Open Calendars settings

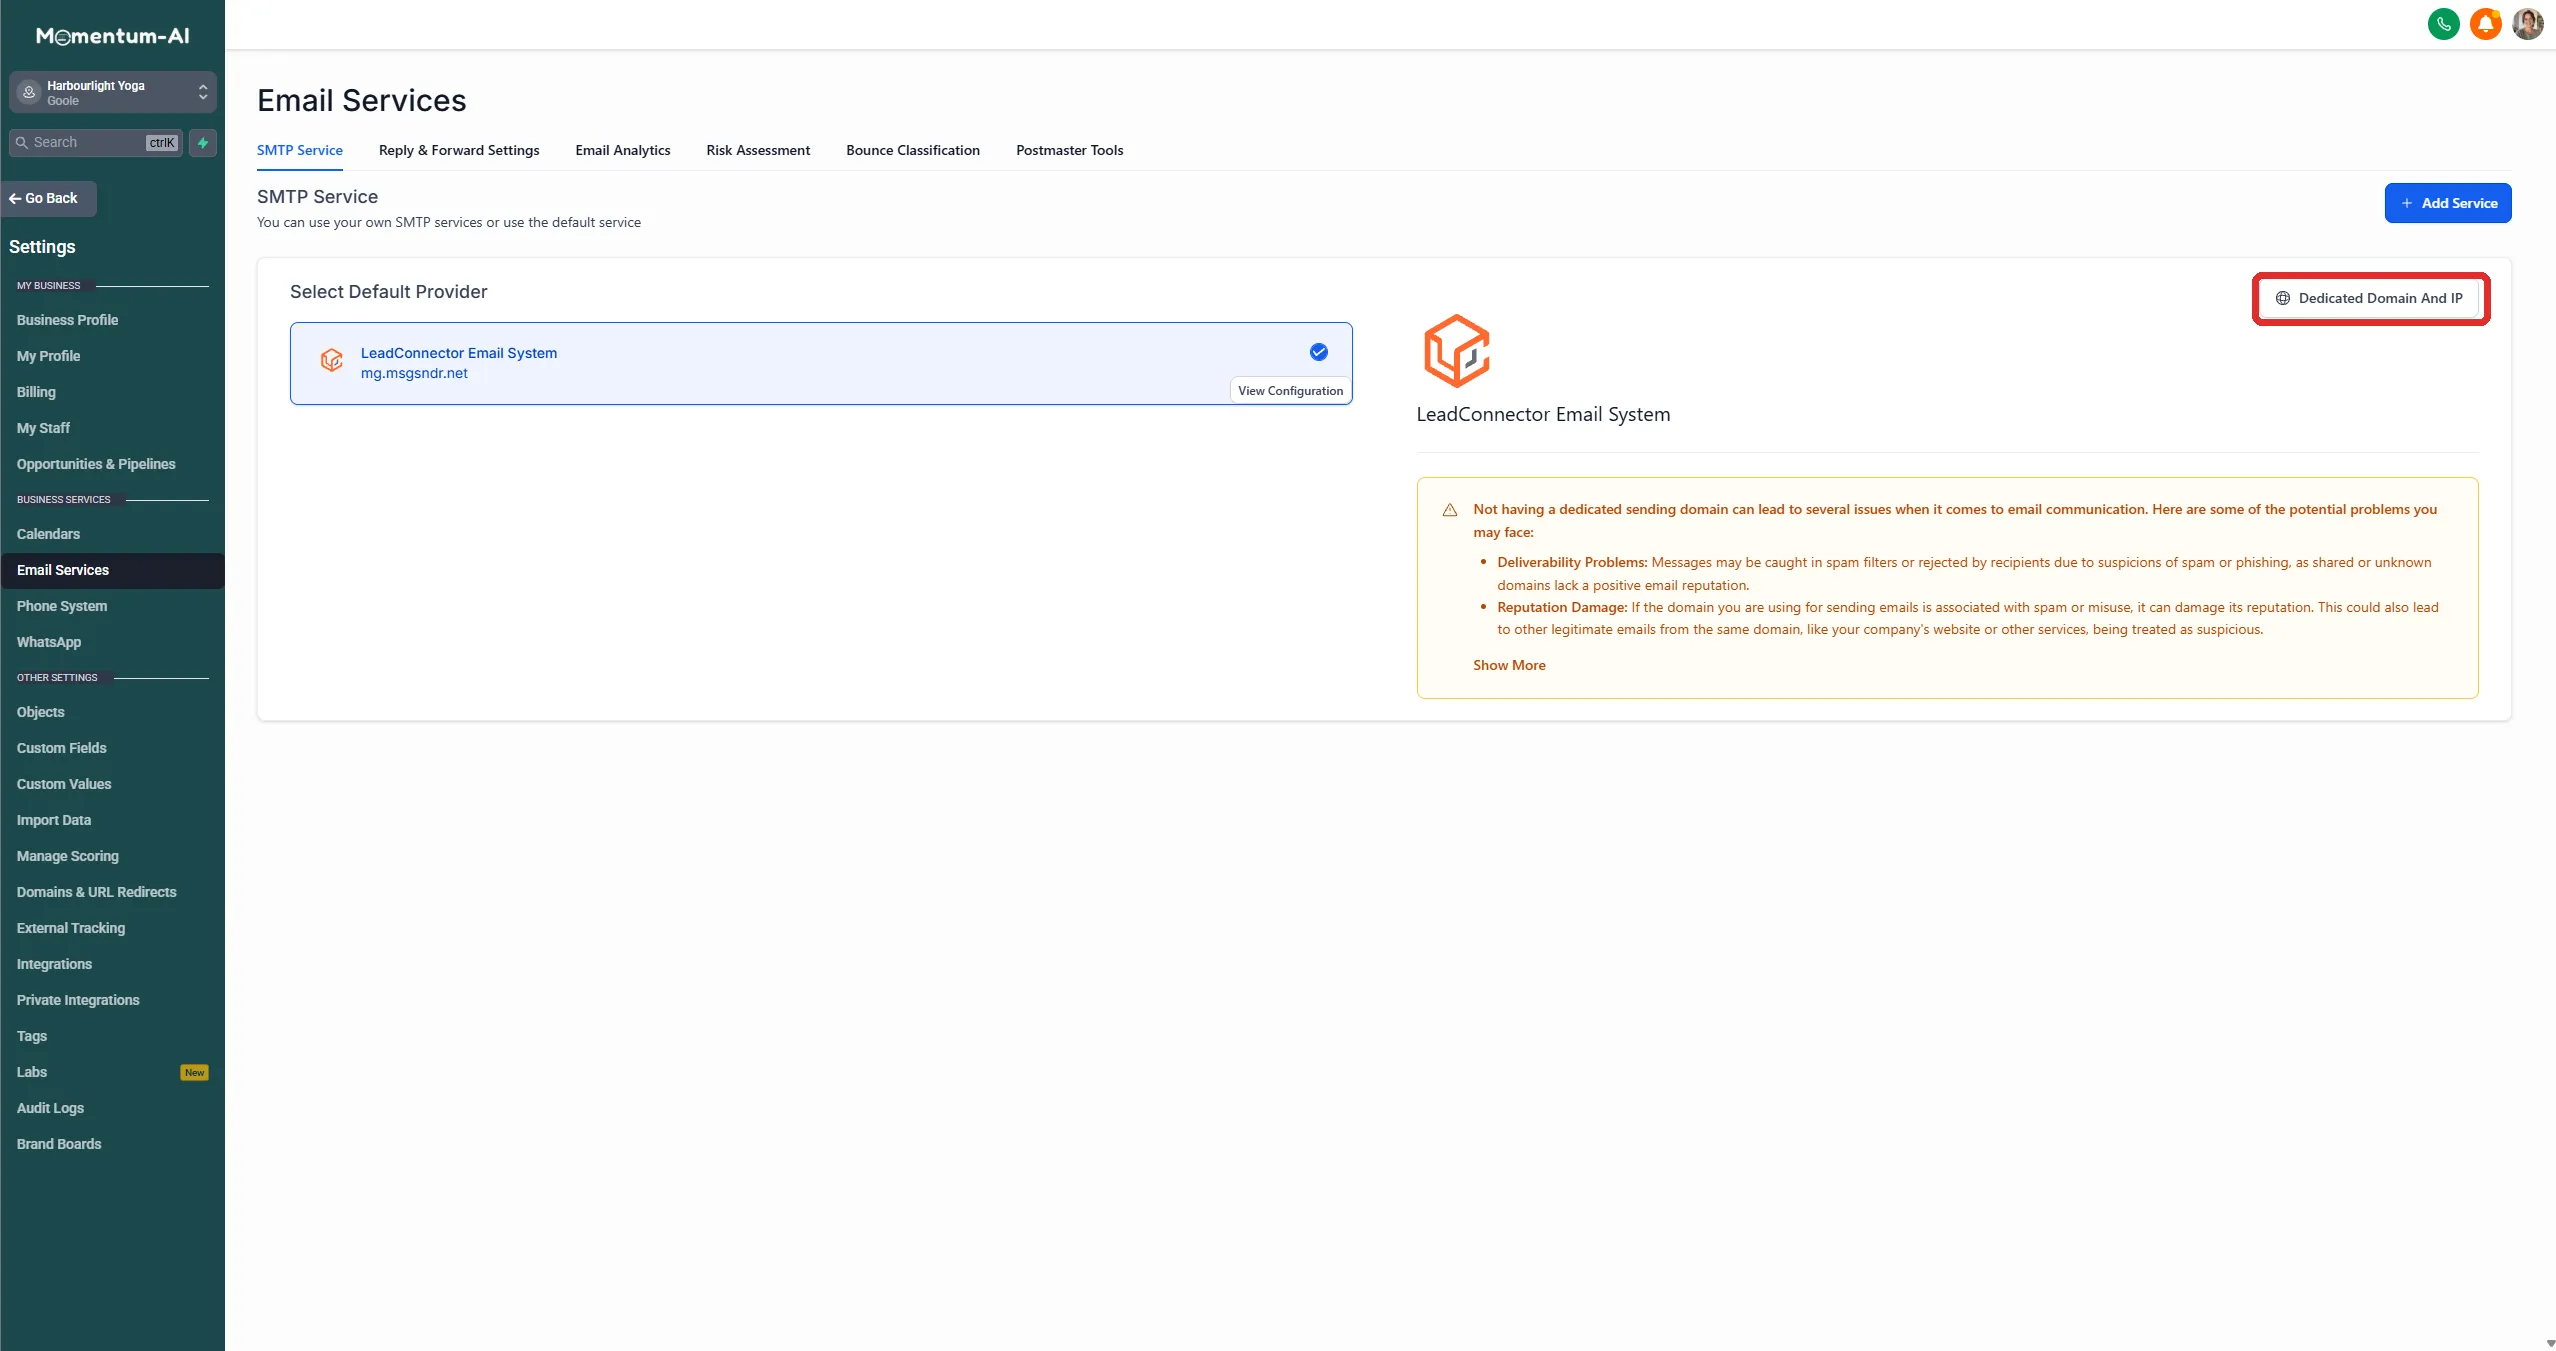point(48,534)
